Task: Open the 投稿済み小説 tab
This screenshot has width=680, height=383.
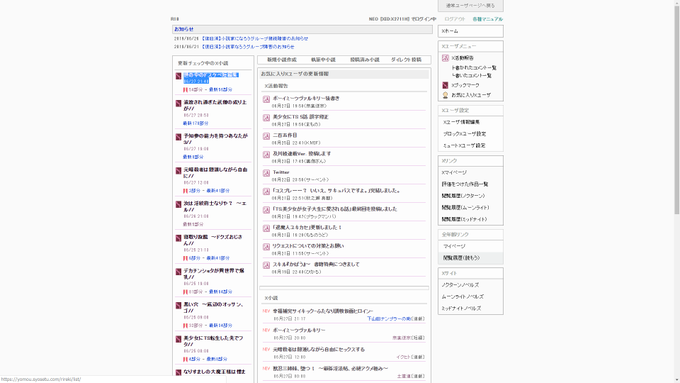Action: click(365, 60)
